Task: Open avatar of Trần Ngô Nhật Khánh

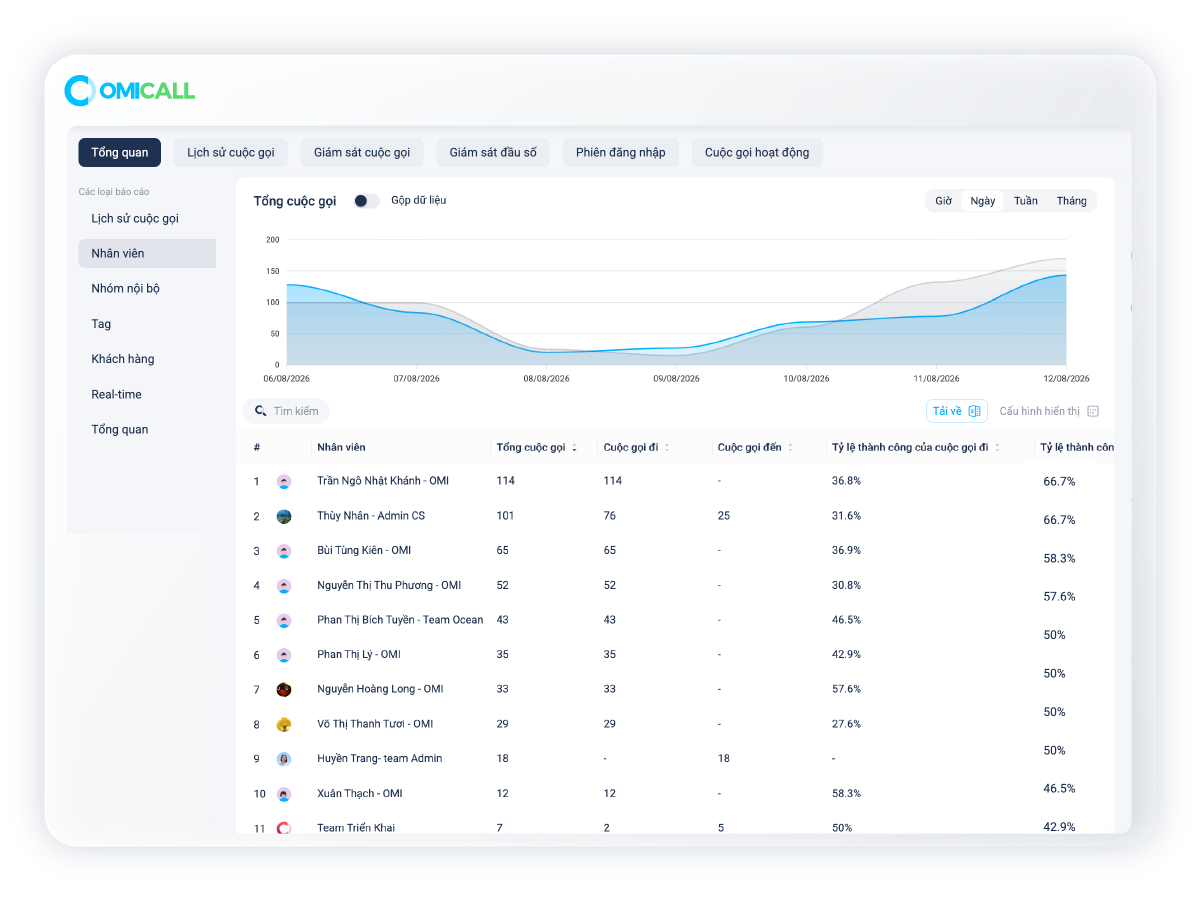Action: tap(284, 481)
